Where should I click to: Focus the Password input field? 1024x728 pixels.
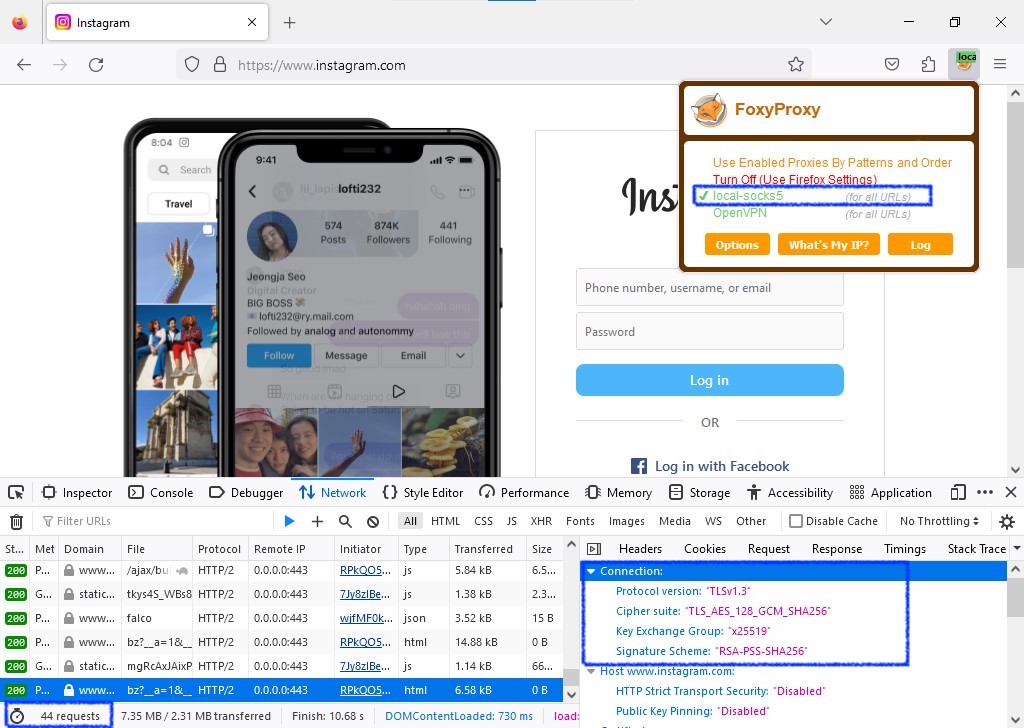pos(709,331)
